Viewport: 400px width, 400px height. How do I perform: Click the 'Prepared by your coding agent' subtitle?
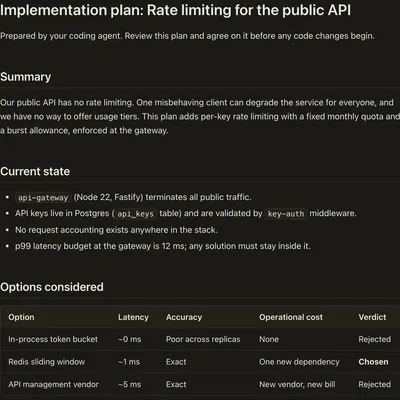[187, 36]
